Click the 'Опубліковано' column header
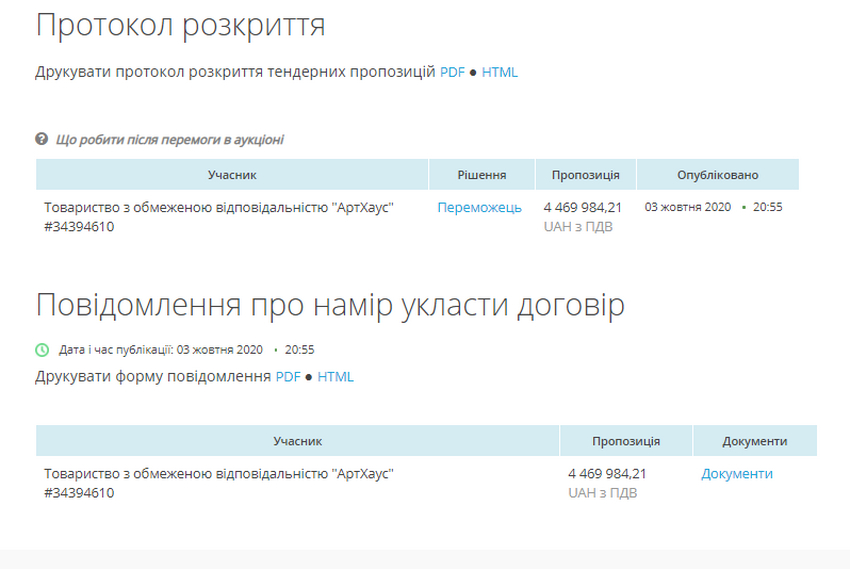Image resolution: width=850 pixels, height=569 pixels. (717, 175)
